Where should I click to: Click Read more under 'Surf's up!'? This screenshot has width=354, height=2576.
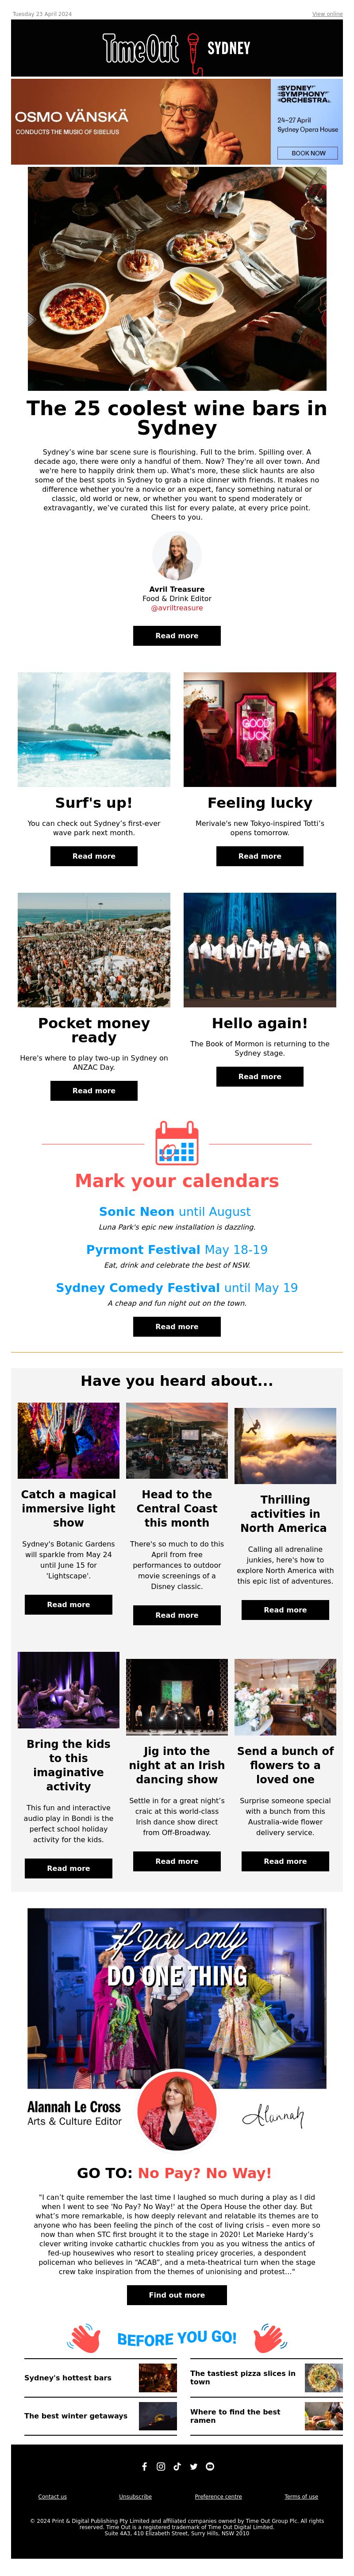tap(94, 856)
